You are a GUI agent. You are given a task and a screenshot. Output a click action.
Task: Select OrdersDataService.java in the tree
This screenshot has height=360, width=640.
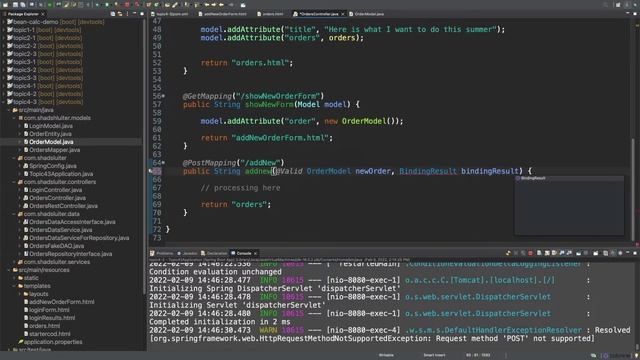(60, 230)
